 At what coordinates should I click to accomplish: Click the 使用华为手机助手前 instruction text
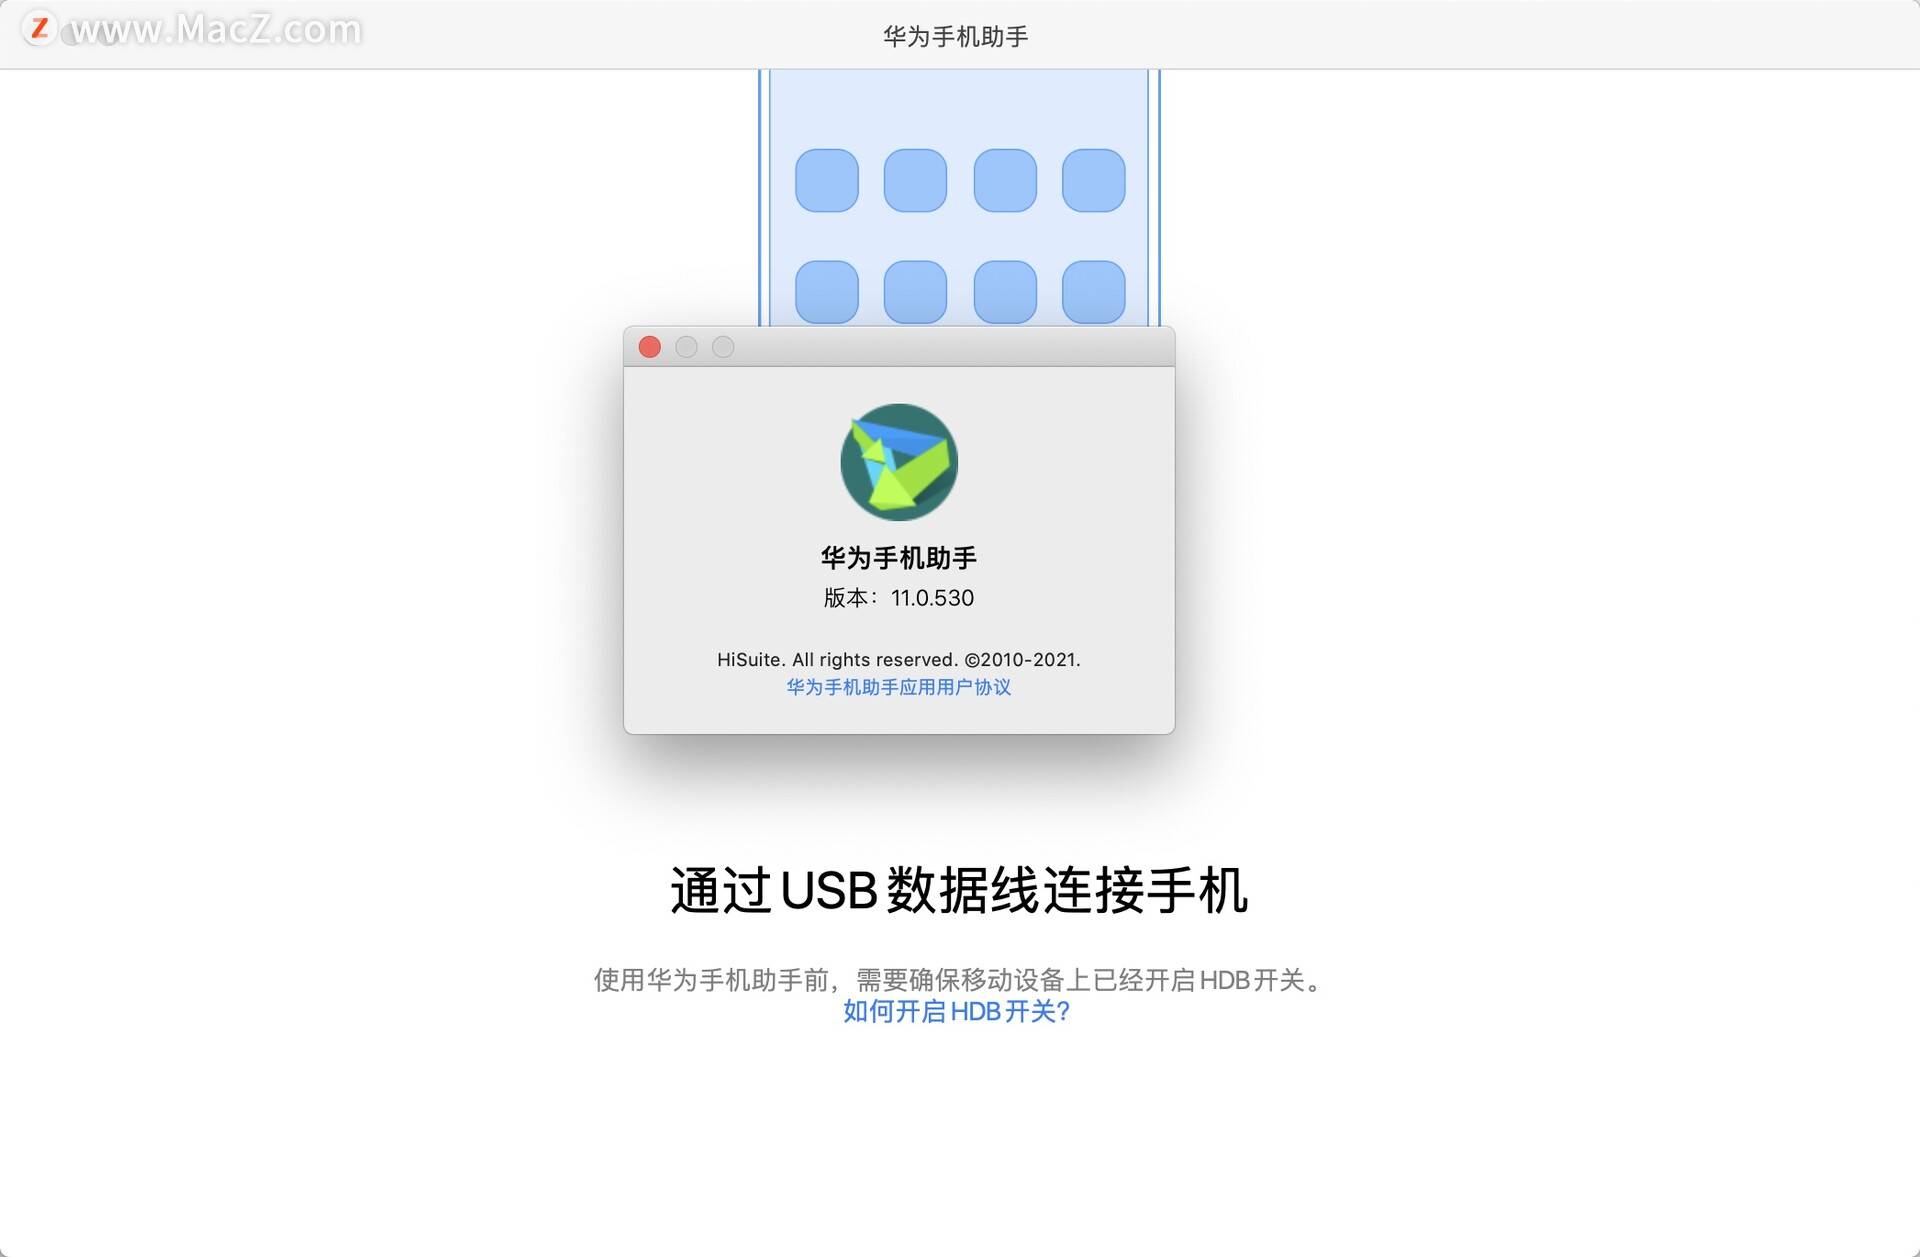pos(959,980)
